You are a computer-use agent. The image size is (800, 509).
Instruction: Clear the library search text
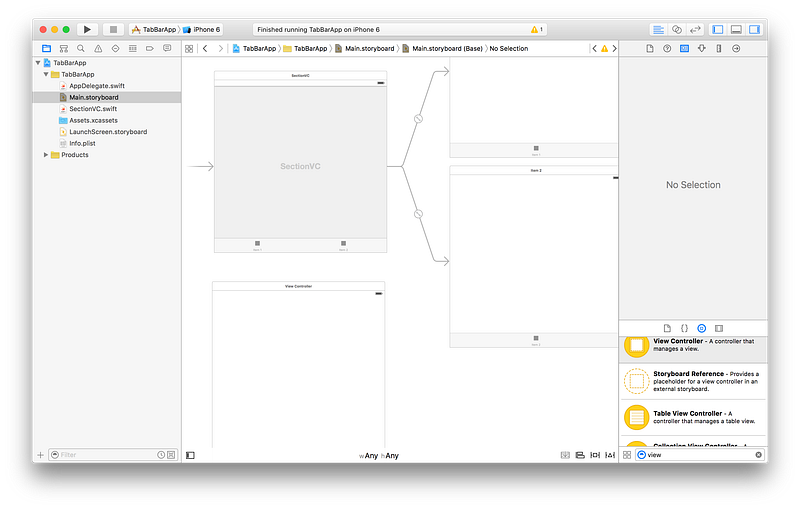pos(759,455)
